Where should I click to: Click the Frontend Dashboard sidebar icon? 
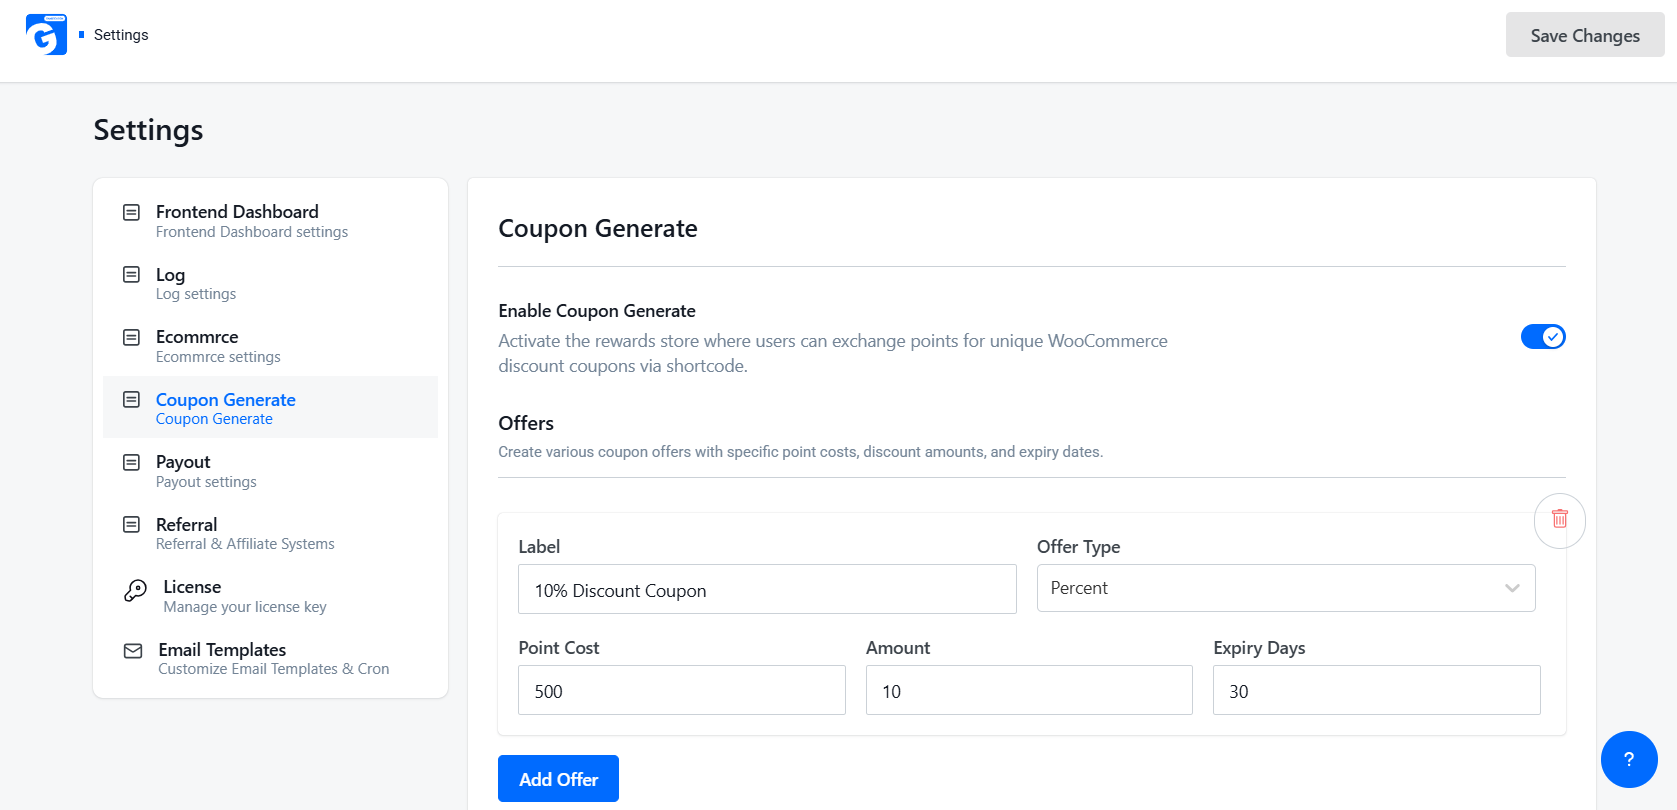(x=131, y=212)
